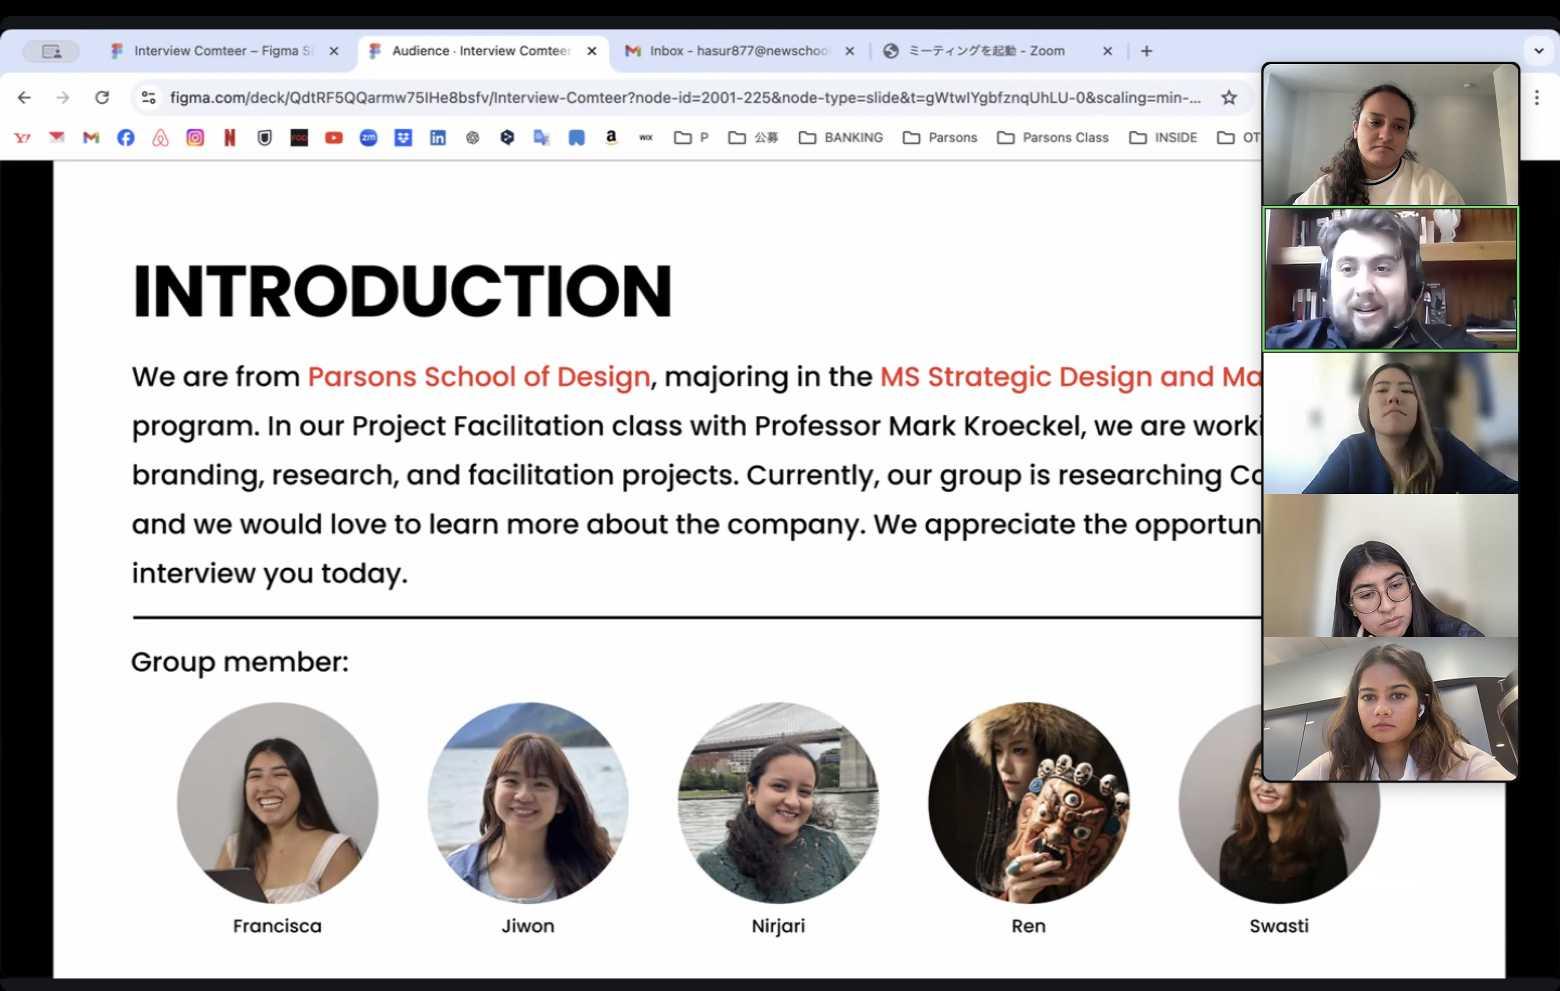Click the name label 'Francisca'
Screen dimensions: 1560x991
click(x=277, y=926)
